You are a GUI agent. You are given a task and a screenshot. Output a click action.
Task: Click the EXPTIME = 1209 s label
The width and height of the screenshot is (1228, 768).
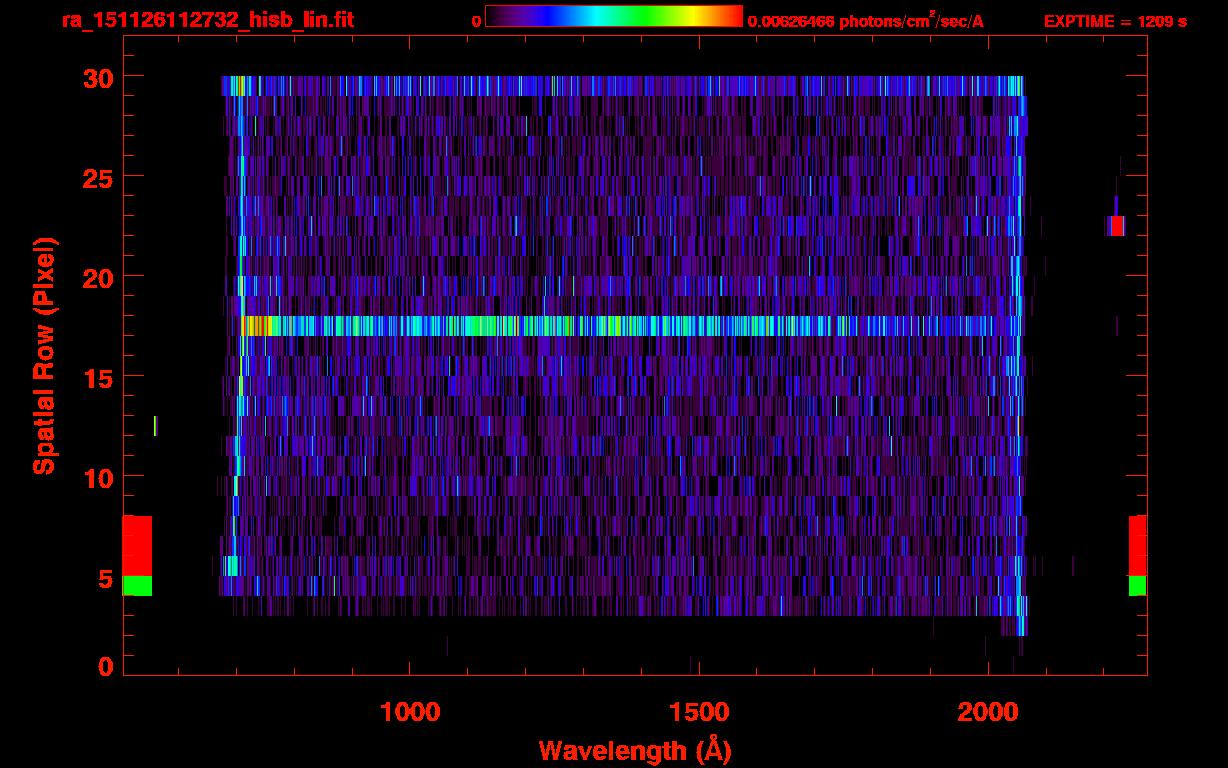tap(1114, 21)
